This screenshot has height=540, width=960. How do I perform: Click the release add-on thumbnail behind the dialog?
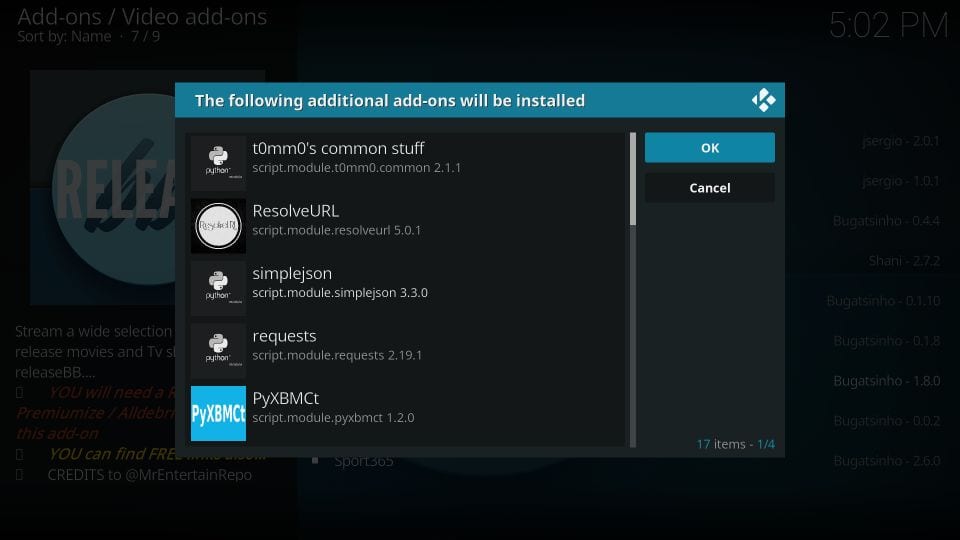tap(103, 187)
